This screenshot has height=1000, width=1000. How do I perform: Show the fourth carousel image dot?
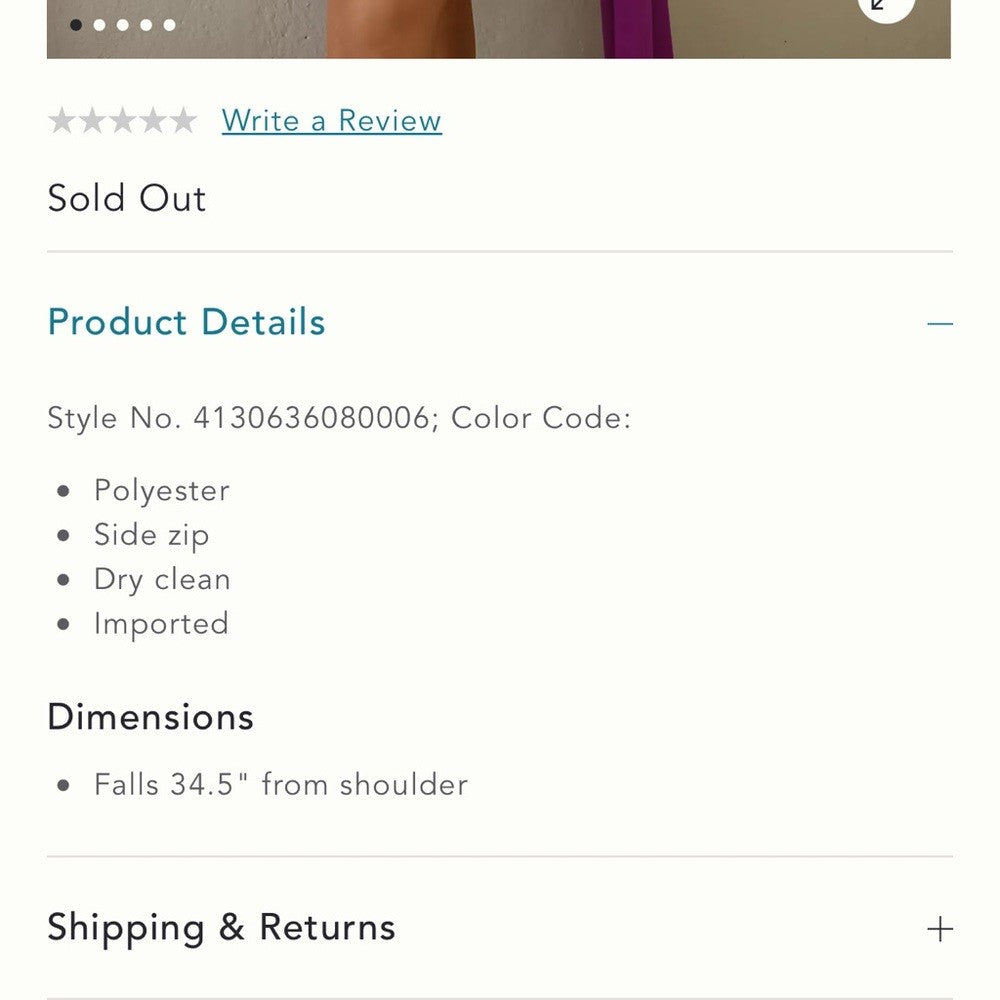click(x=146, y=25)
